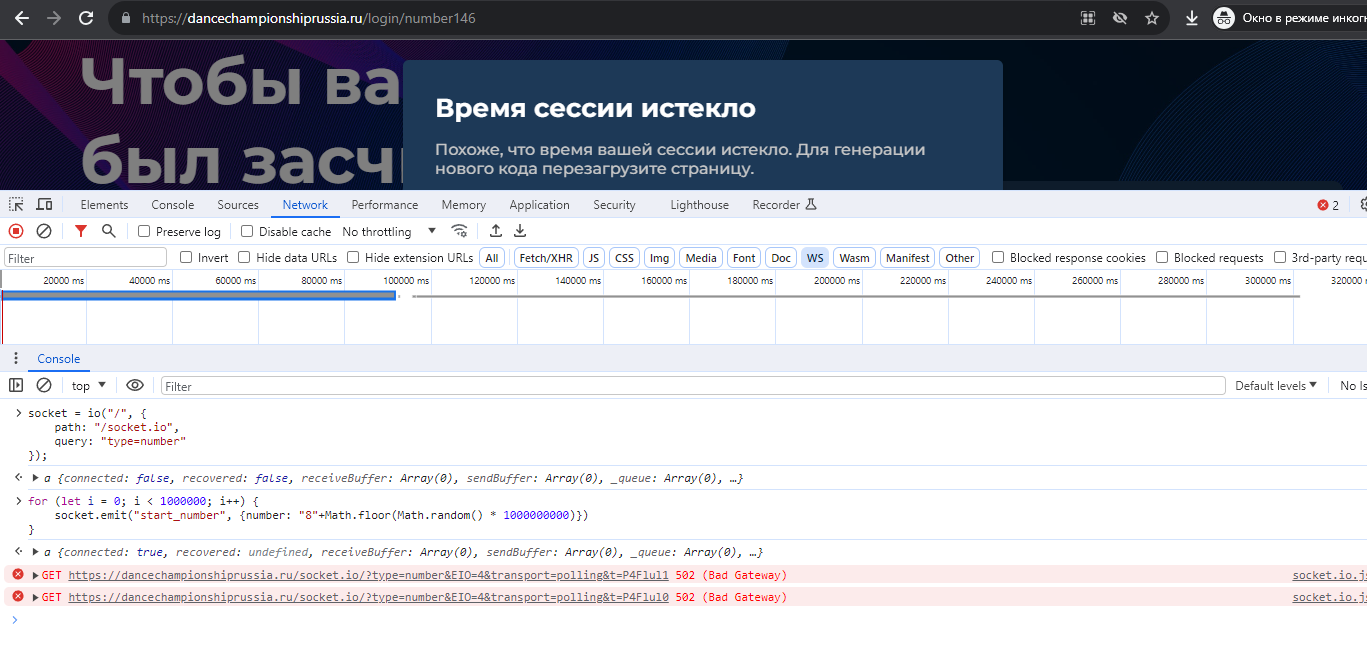1367x648 pixels.
Task: Activate the inspect element picker
Action: [16, 205]
